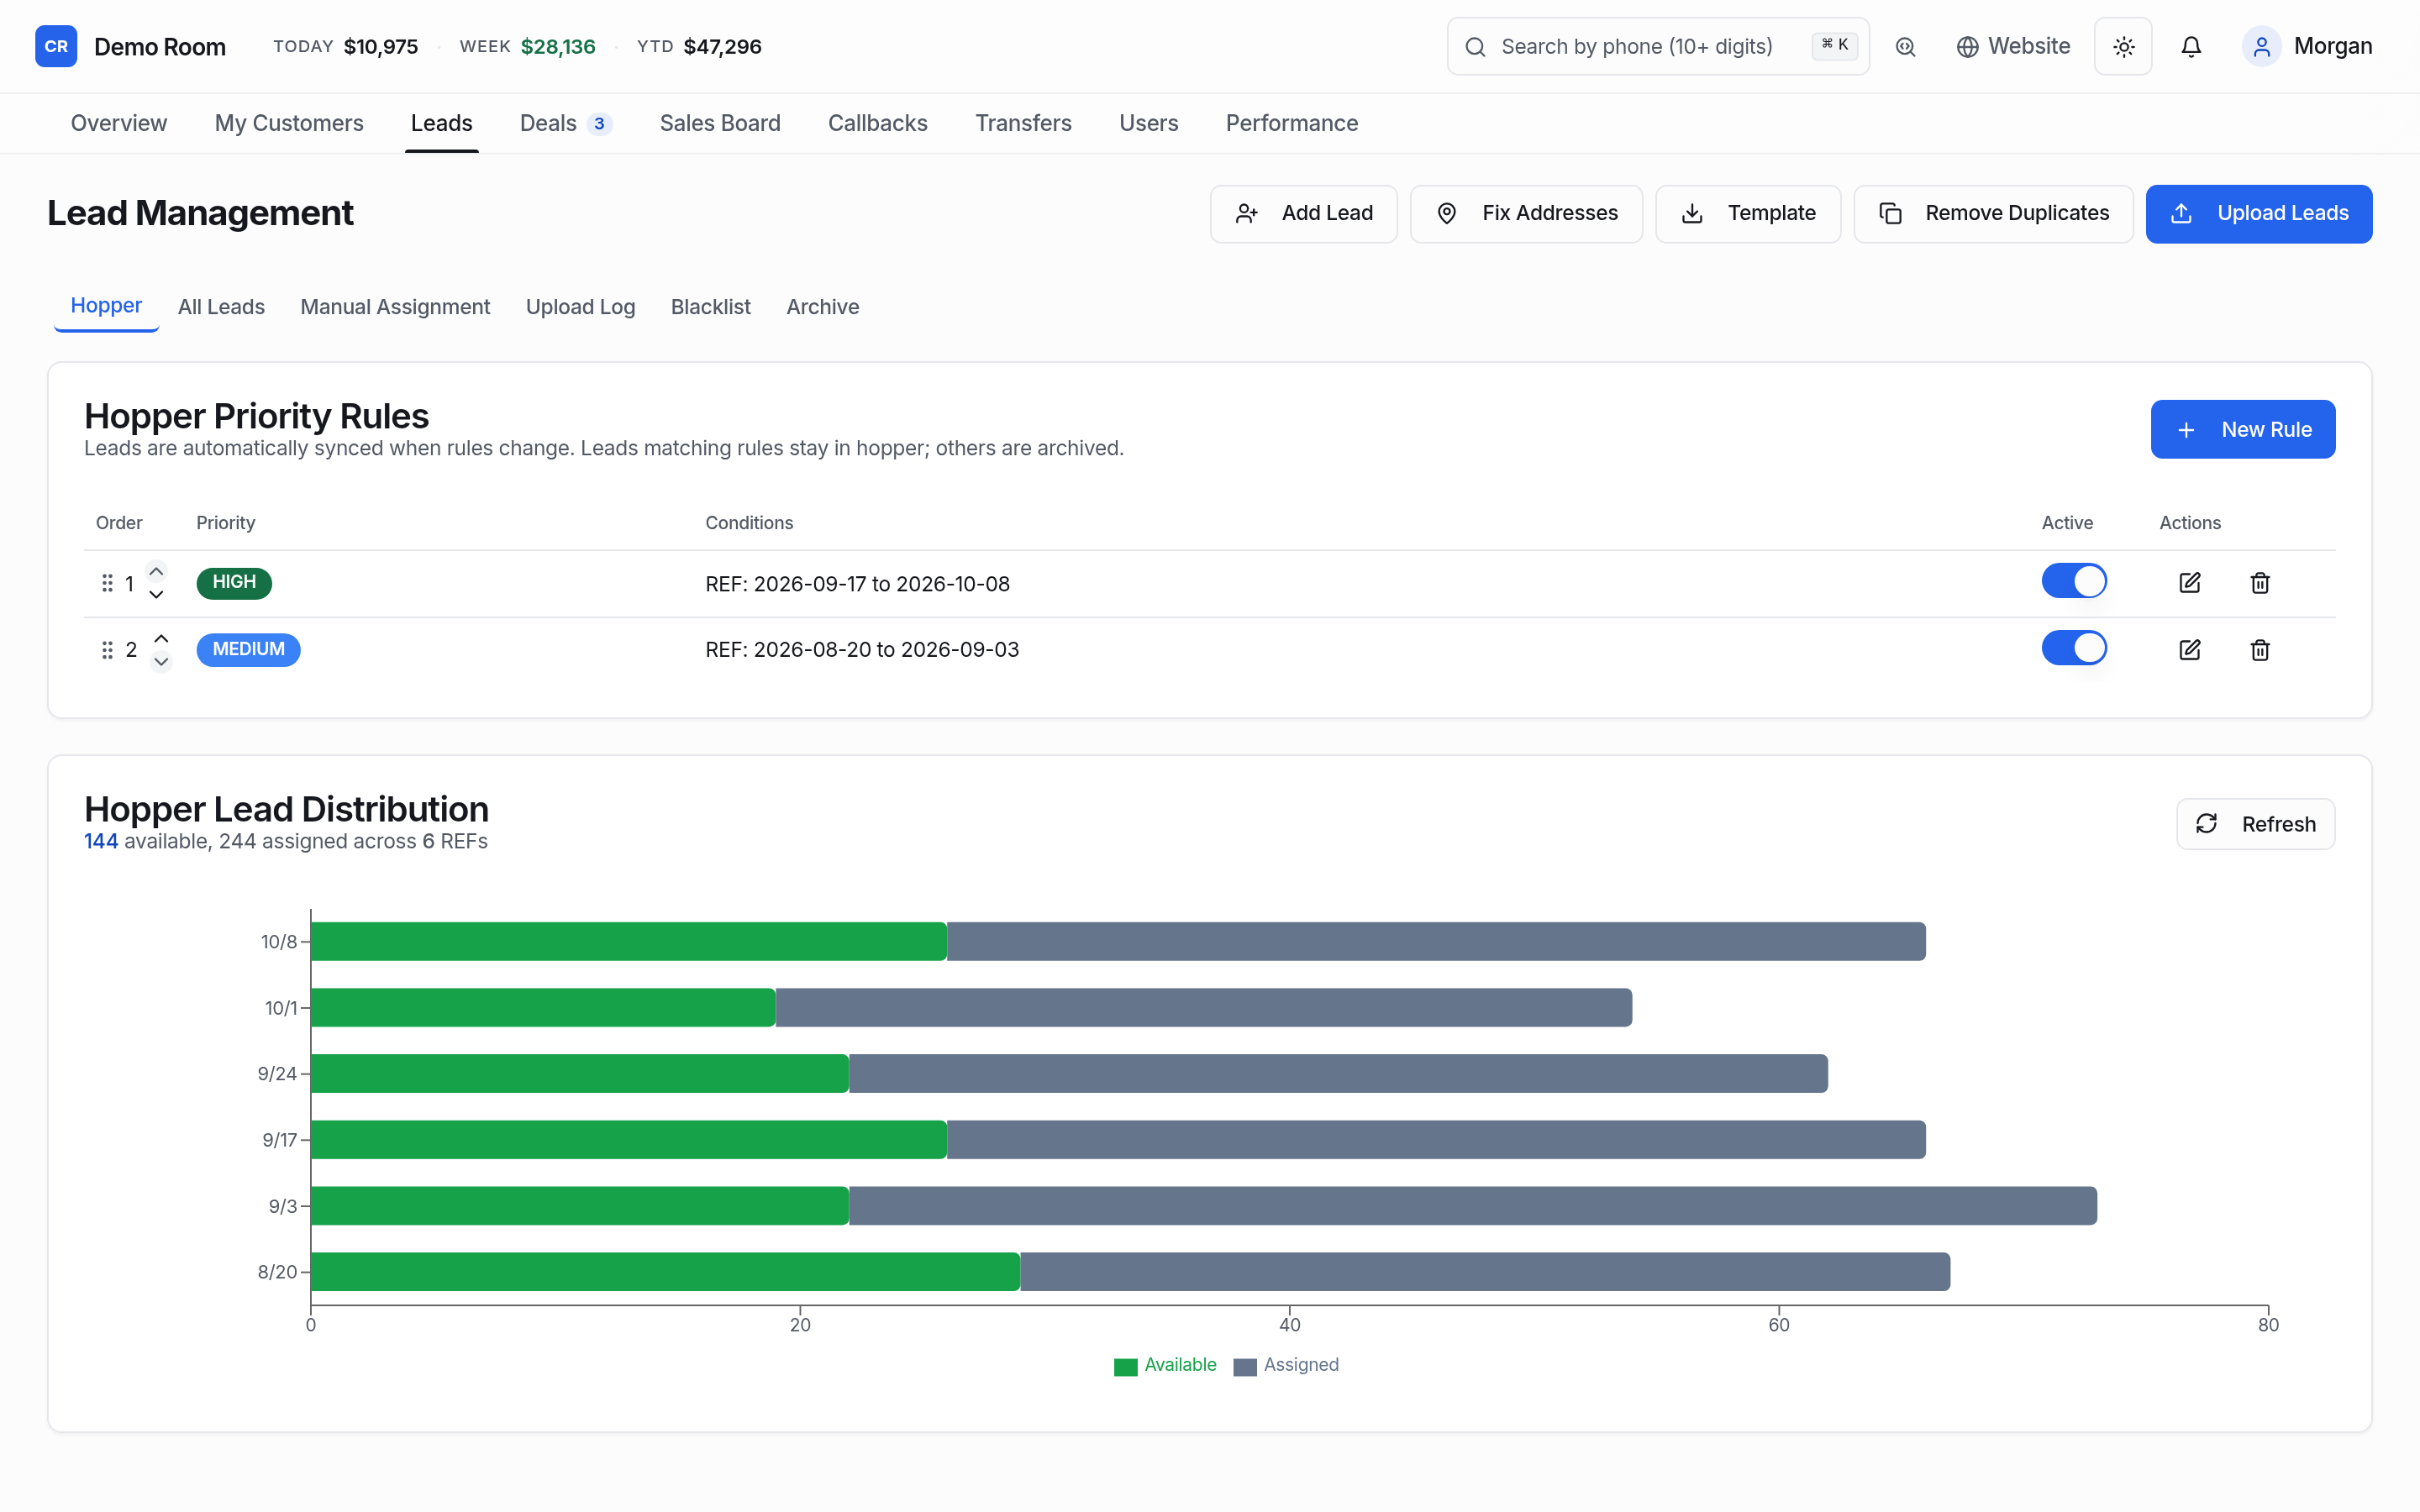2420x1512 pixels.
Task: Toggle the light theme sun icon
Action: point(2123,46)
